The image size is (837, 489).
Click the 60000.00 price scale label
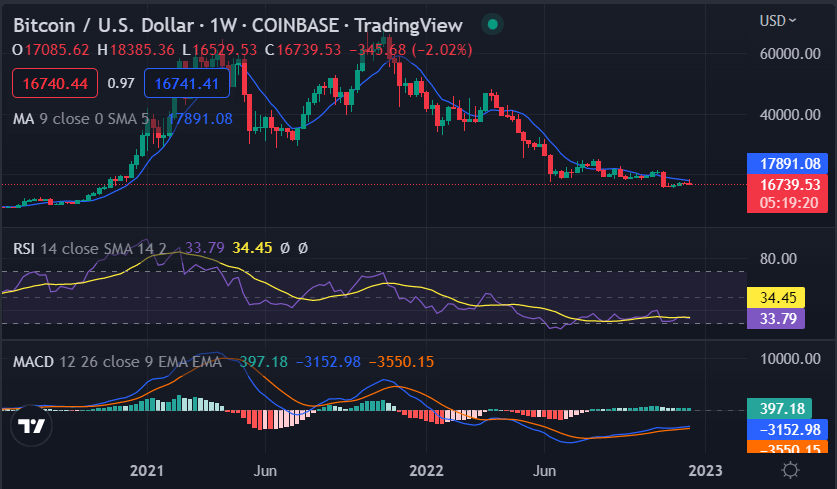pos(790,53)
